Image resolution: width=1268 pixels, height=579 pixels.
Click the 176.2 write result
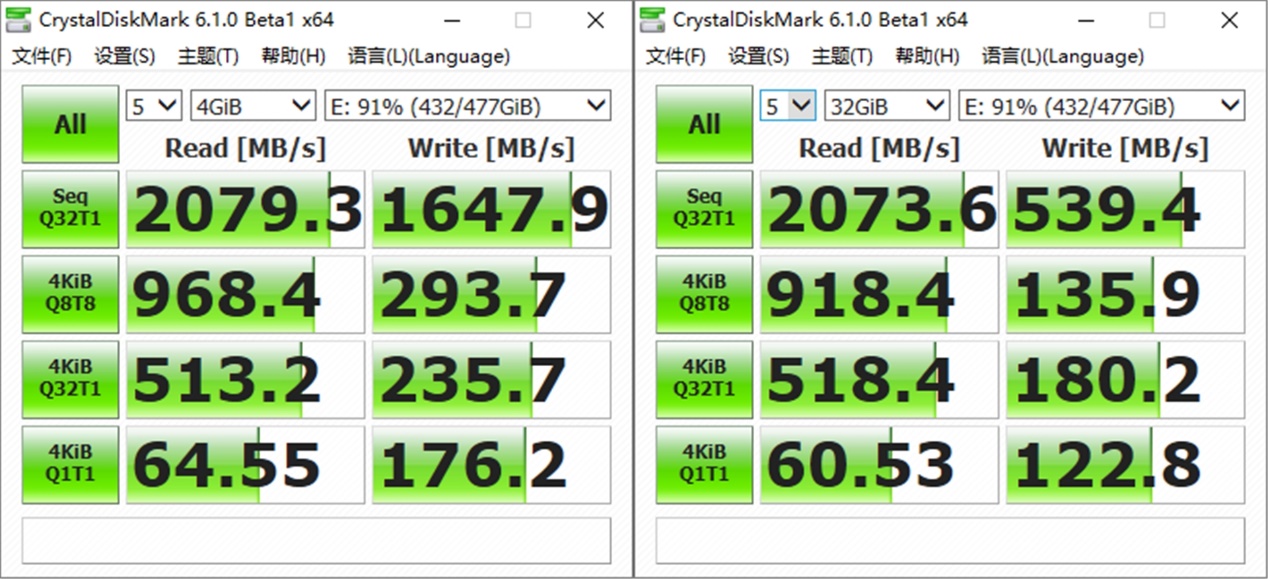click(x=491, y=464)
